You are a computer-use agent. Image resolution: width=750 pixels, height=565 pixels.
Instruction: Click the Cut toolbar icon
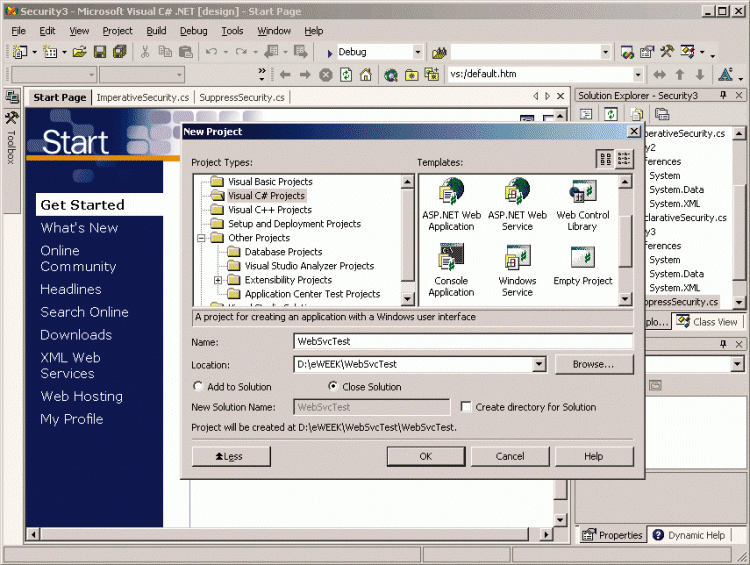click(145, 52)
